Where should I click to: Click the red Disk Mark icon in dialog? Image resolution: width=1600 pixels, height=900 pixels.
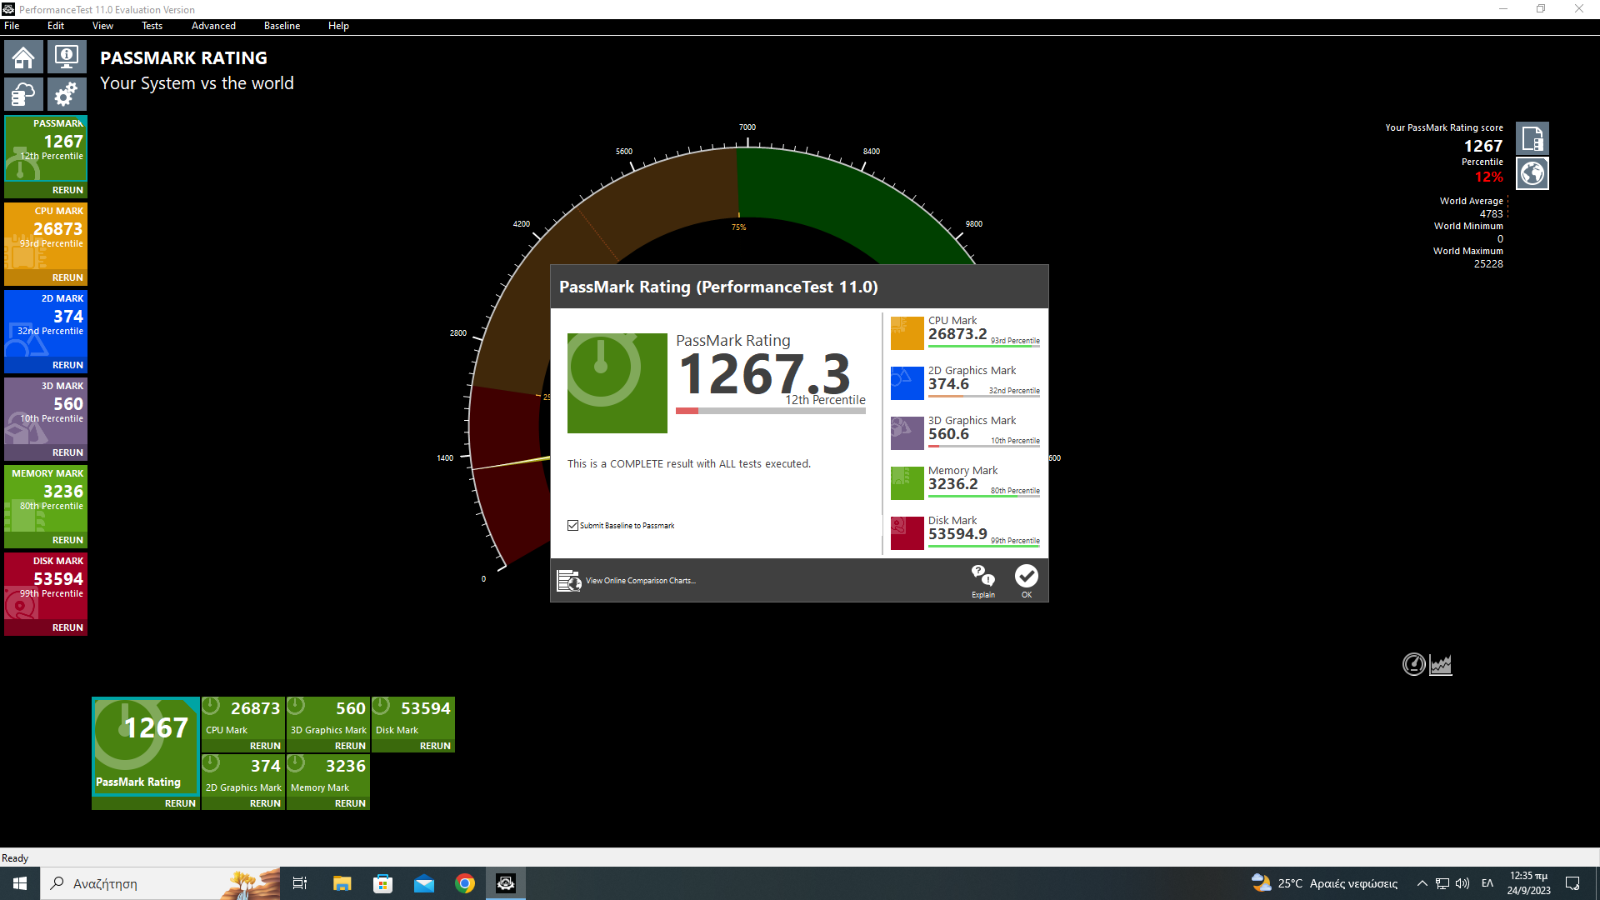(x=907, y=533)
